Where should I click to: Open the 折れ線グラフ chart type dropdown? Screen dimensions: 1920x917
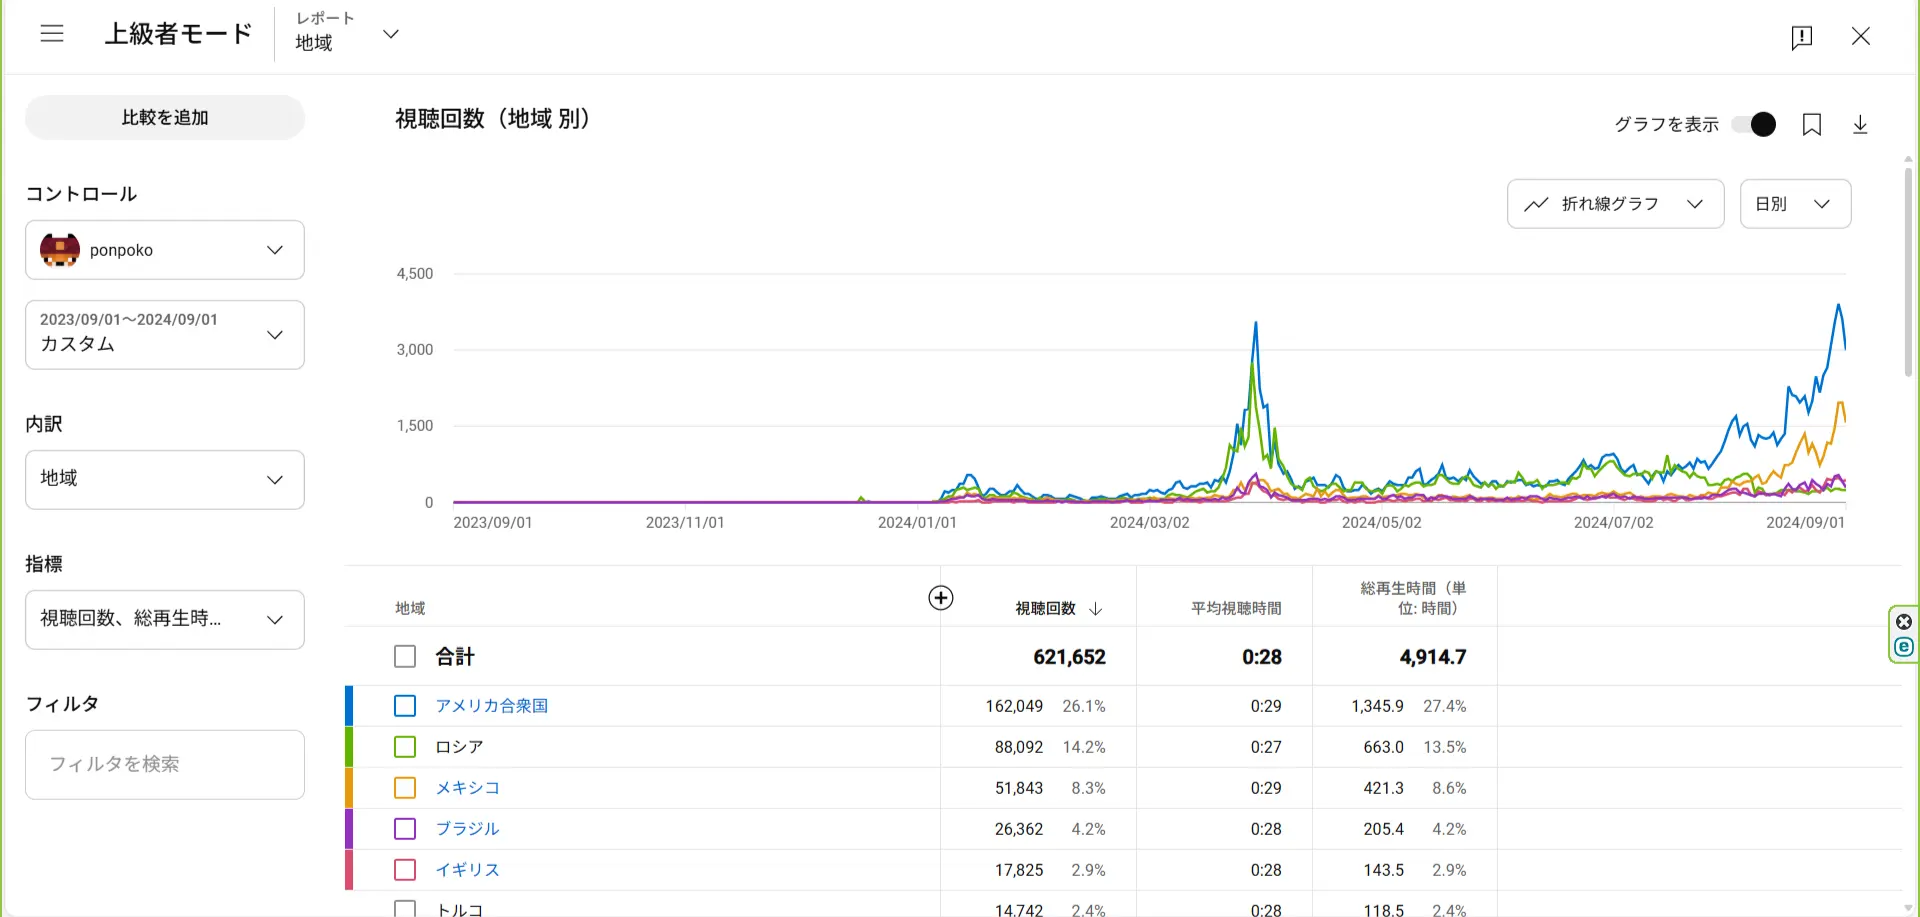click(x=1614, y=204)
